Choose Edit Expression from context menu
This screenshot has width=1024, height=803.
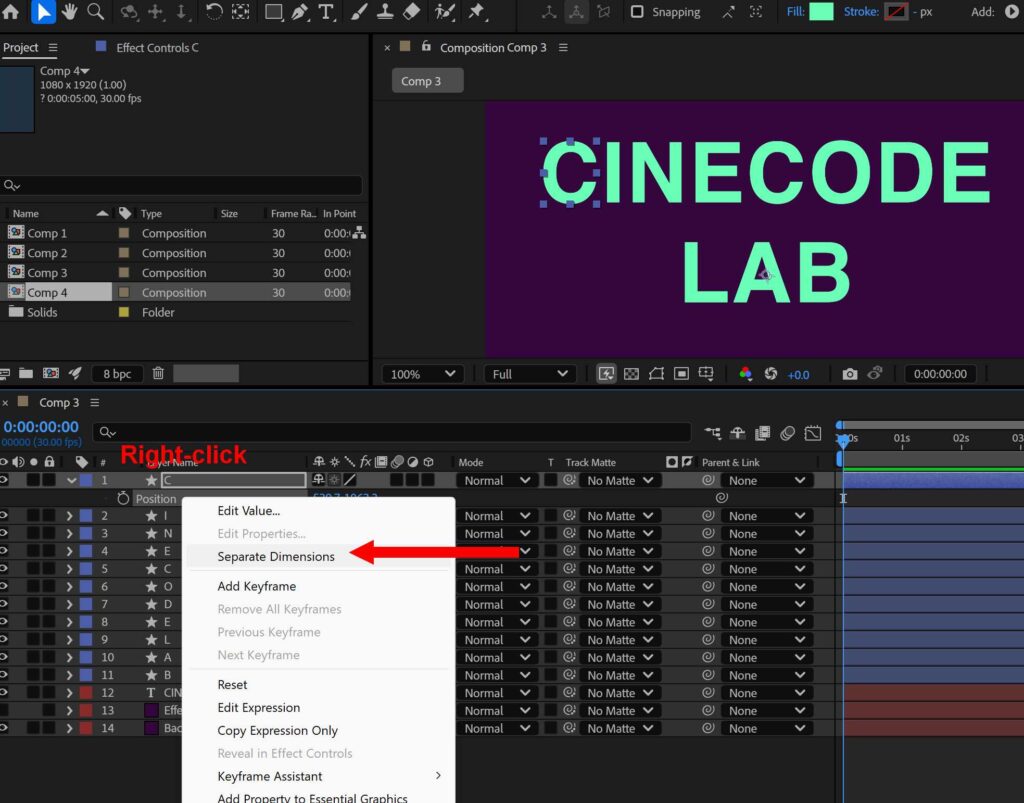pyautogui.click(x=259, y=708)
